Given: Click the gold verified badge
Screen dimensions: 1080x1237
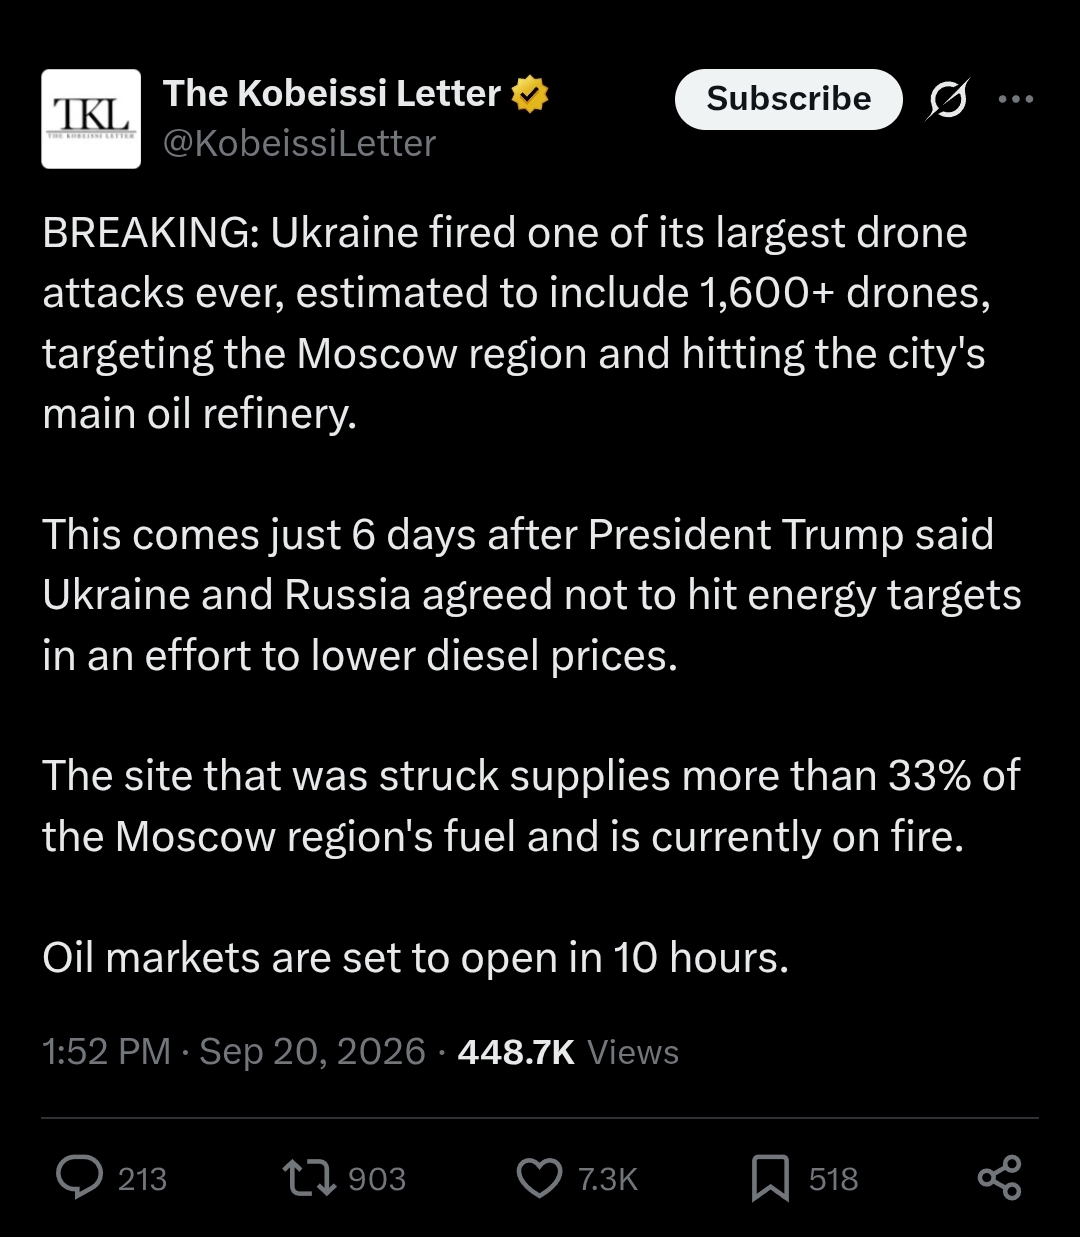Looking at the screenshot, I should click(530, 94).
